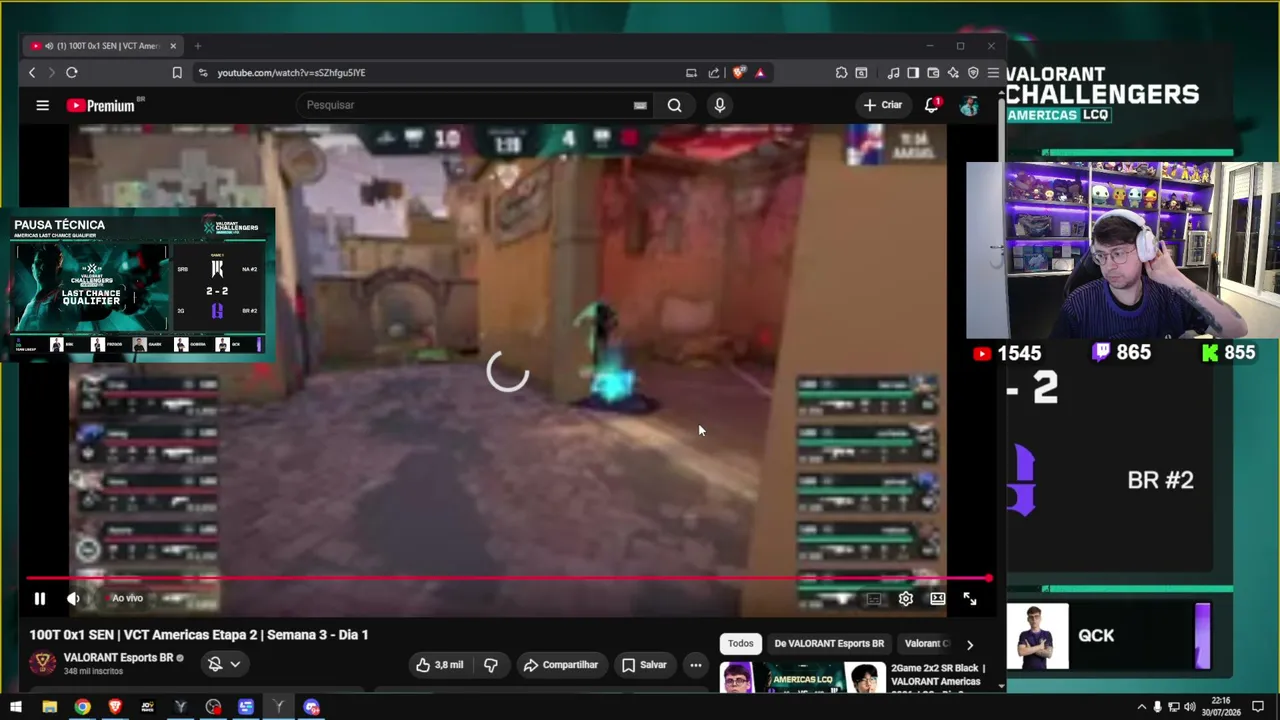The image size is (1280, 720).
Task: Jump to live with Ao vivo indicator
Action: coord(127,598)
